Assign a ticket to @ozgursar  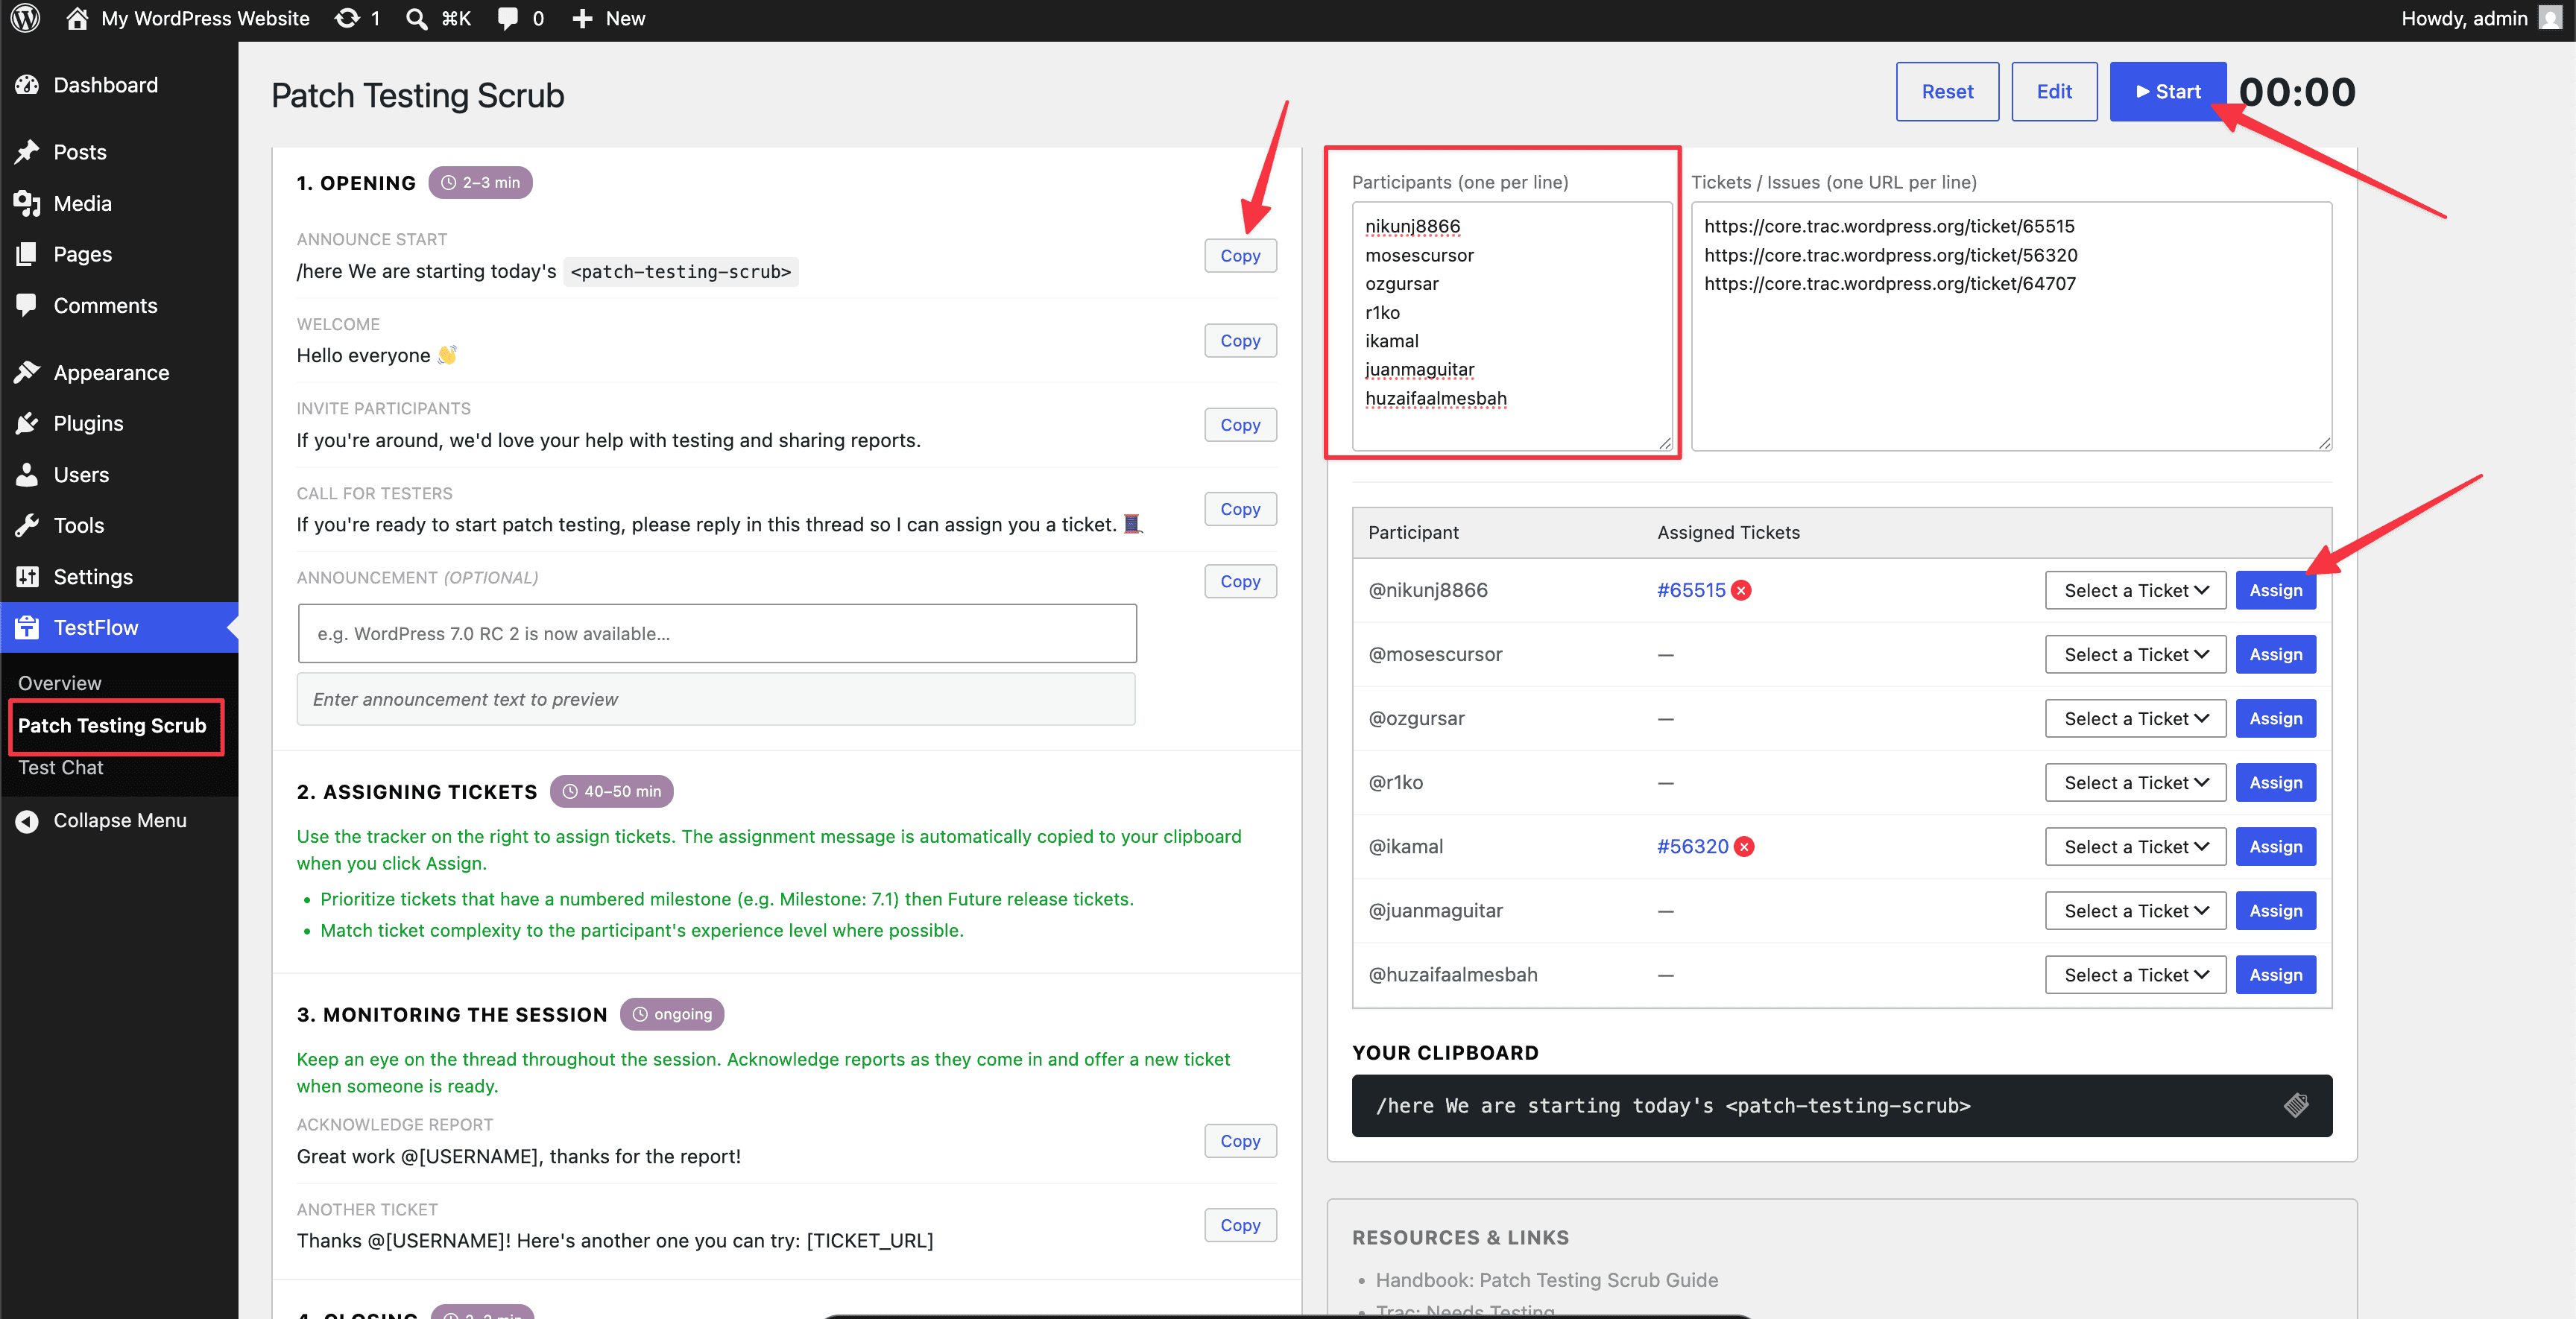pyautogui.click(x=2275, y=718)
